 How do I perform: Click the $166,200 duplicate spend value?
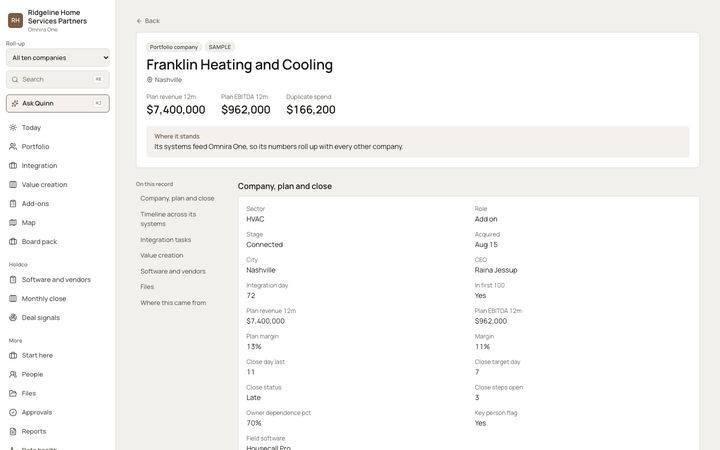(x=311, y=110)
